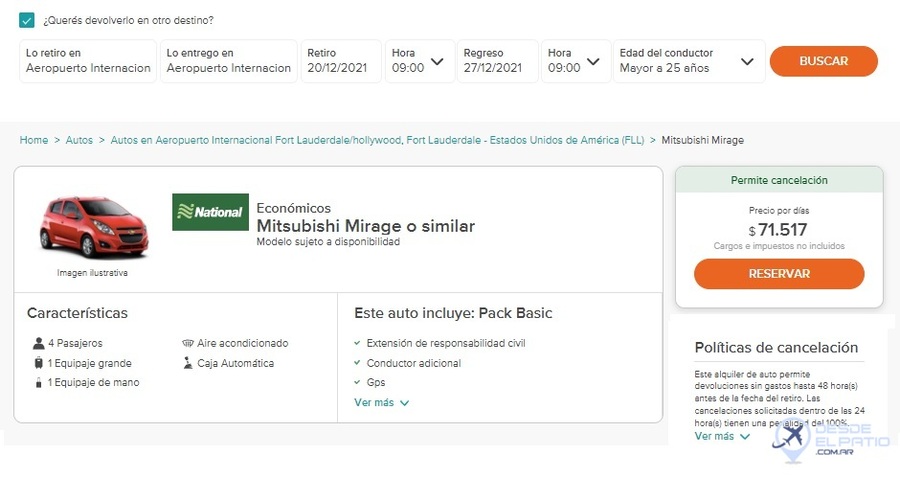Screen dimensions: 900x477
Task: Open the Regreso date field 27/12/2021
Action: pos(497,61)
